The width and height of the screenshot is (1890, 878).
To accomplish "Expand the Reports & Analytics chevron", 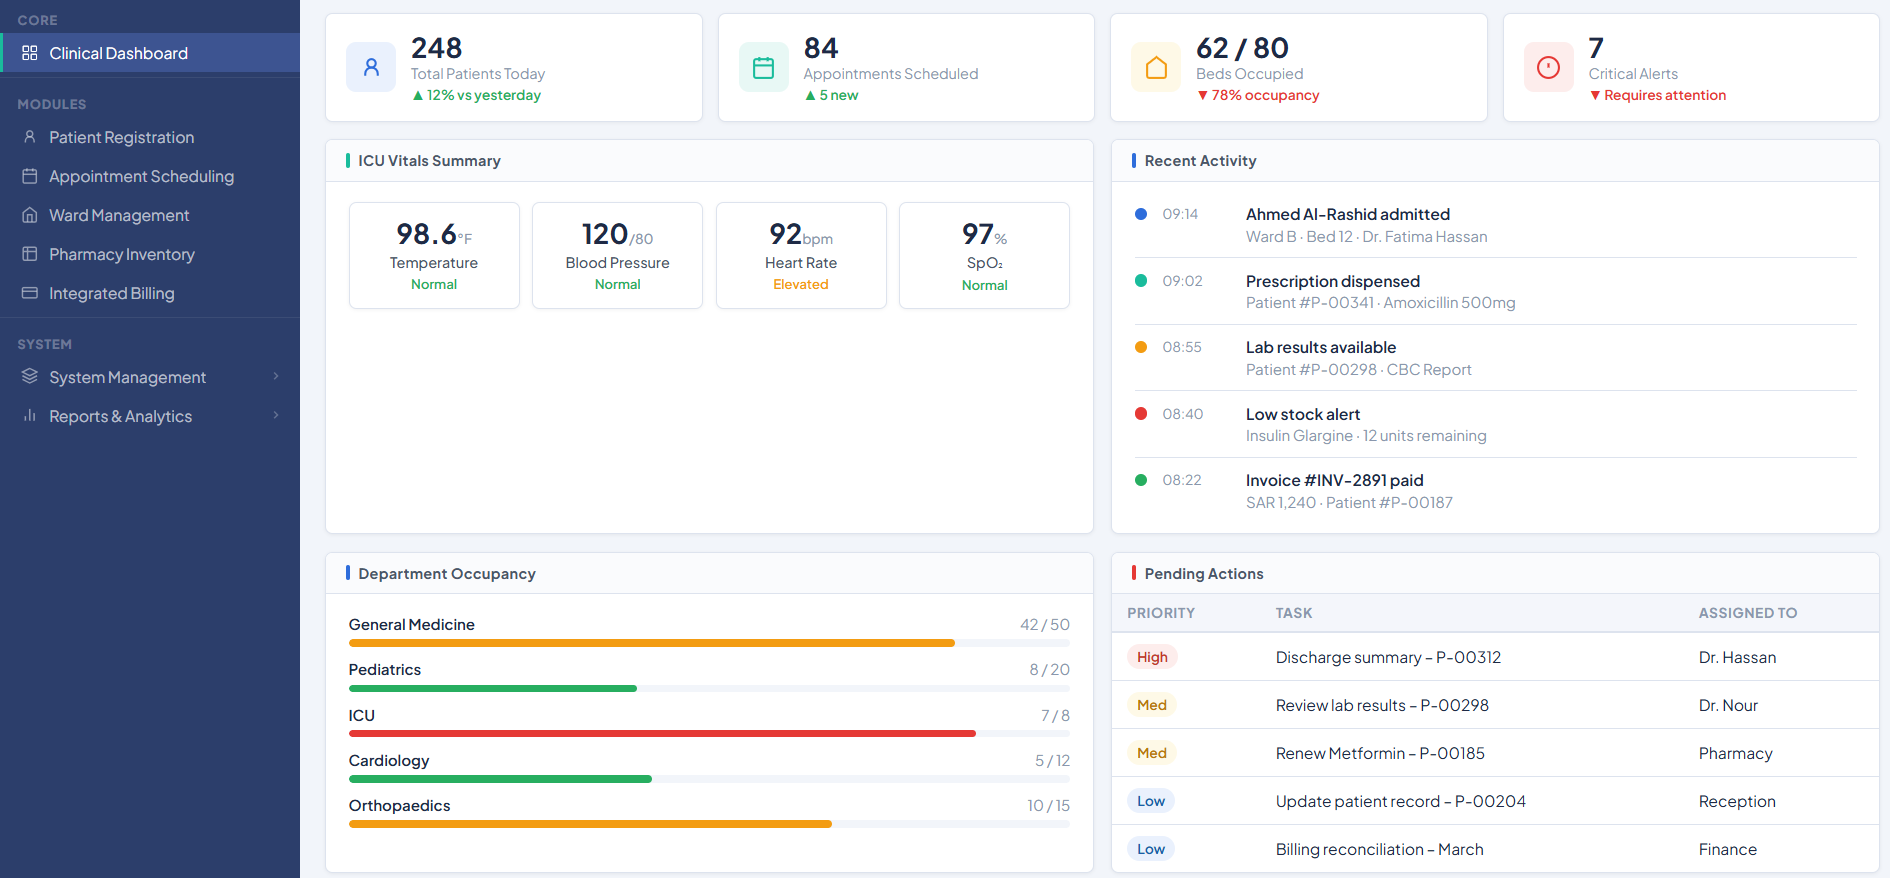I will click(276, 415).
